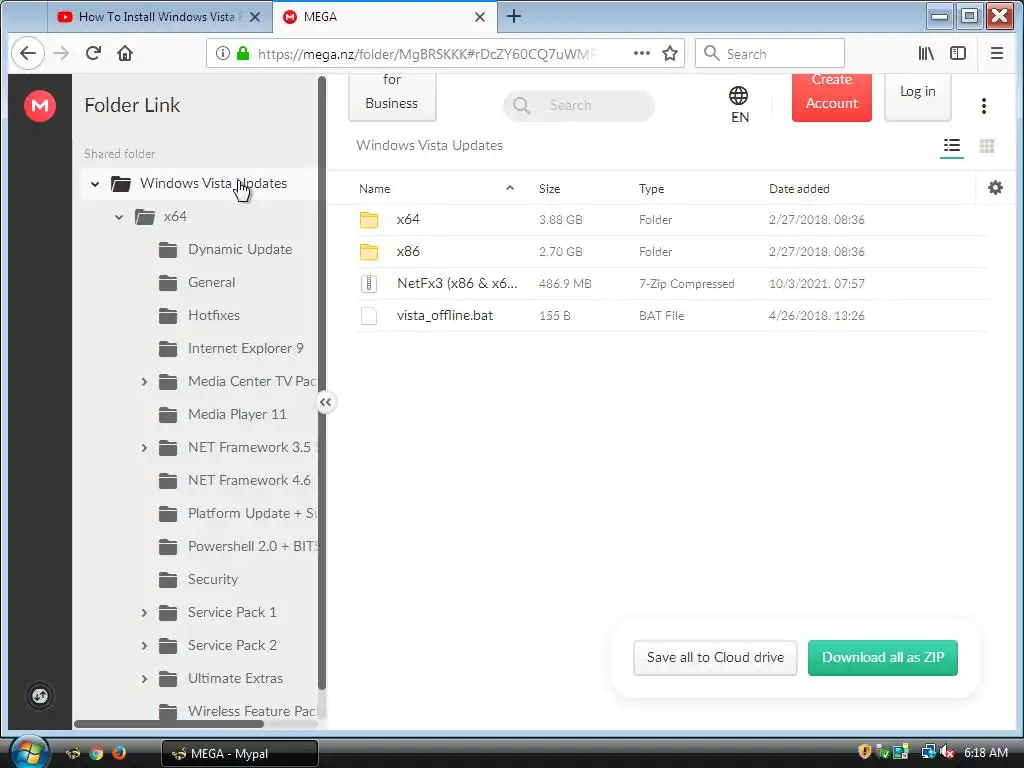Collapse the Windows Vista Updates tree node
The height and width of the screenshot is (768, 1024).
tap(95, 184)
